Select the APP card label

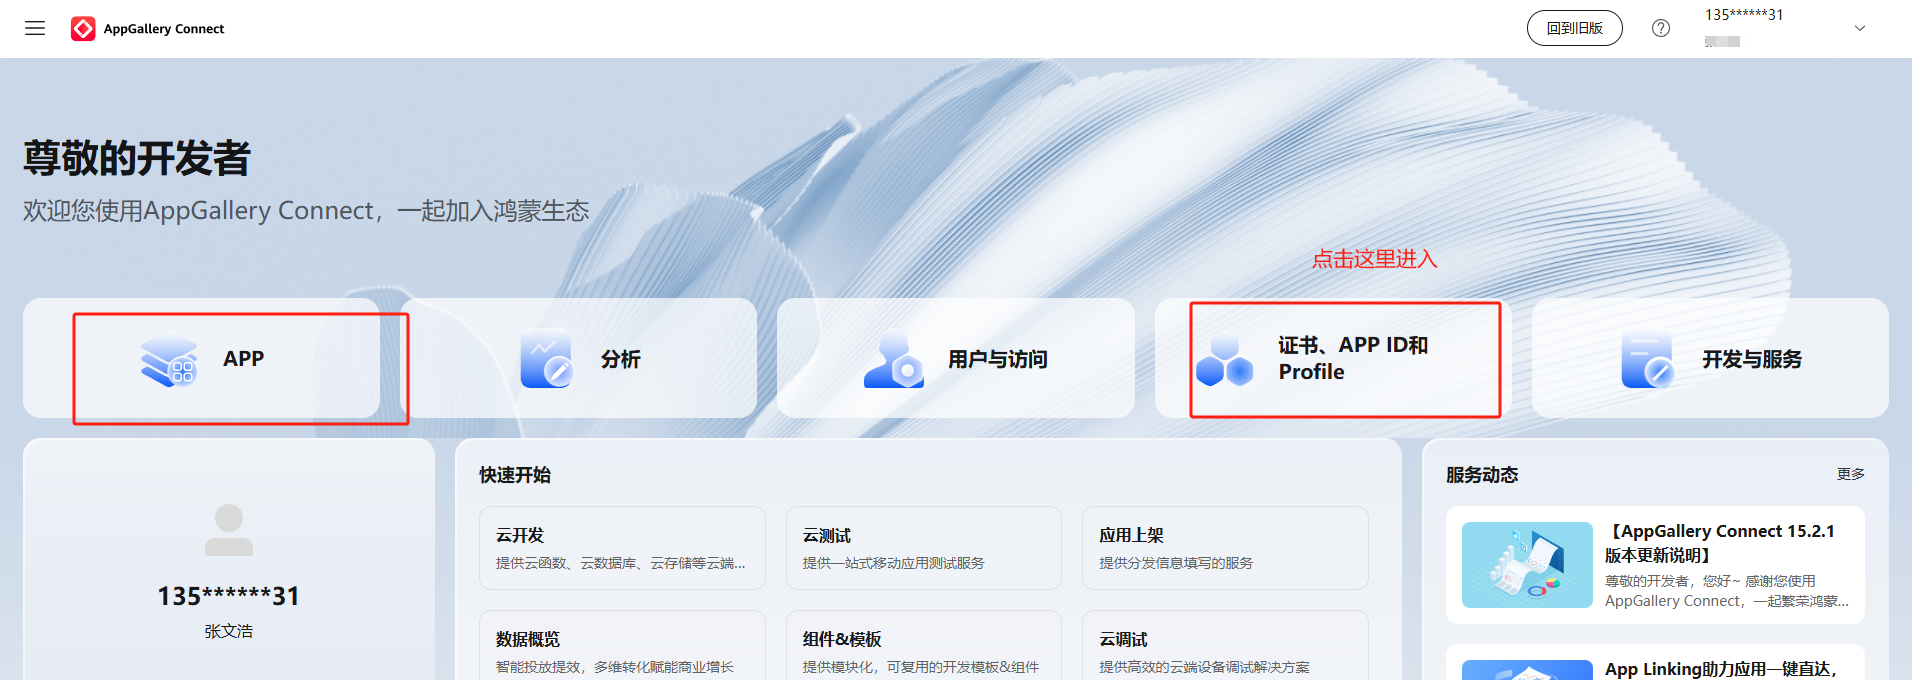tap(243, 358)
